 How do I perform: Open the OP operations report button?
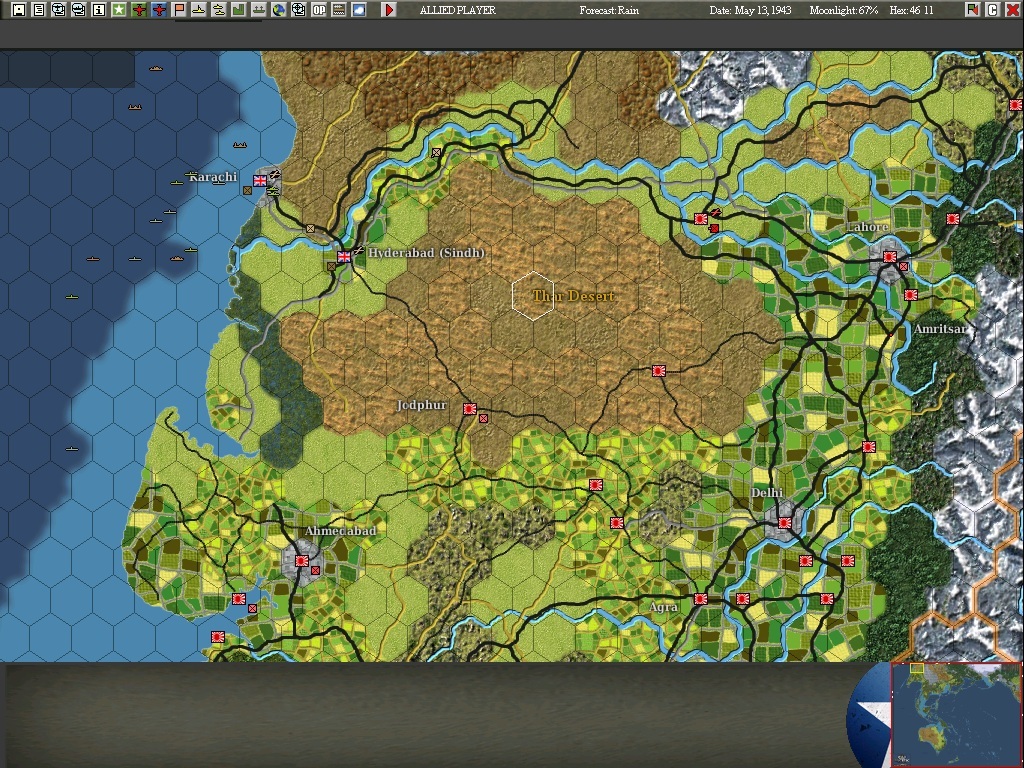pyautogui.click(x=319, y=10)
